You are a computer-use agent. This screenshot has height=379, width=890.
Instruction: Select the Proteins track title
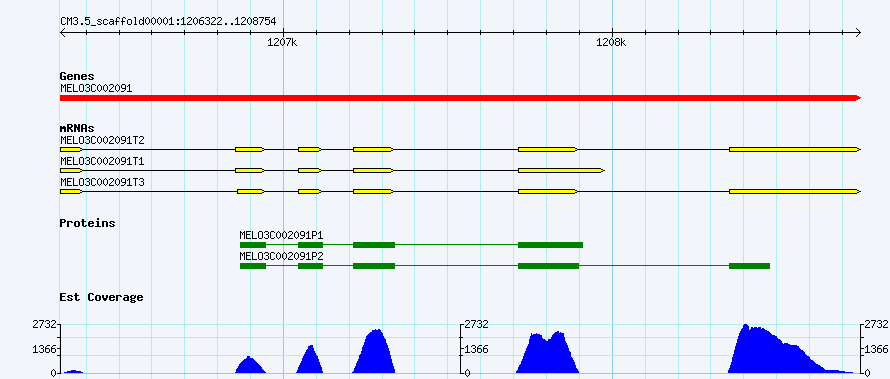[87, 223]
